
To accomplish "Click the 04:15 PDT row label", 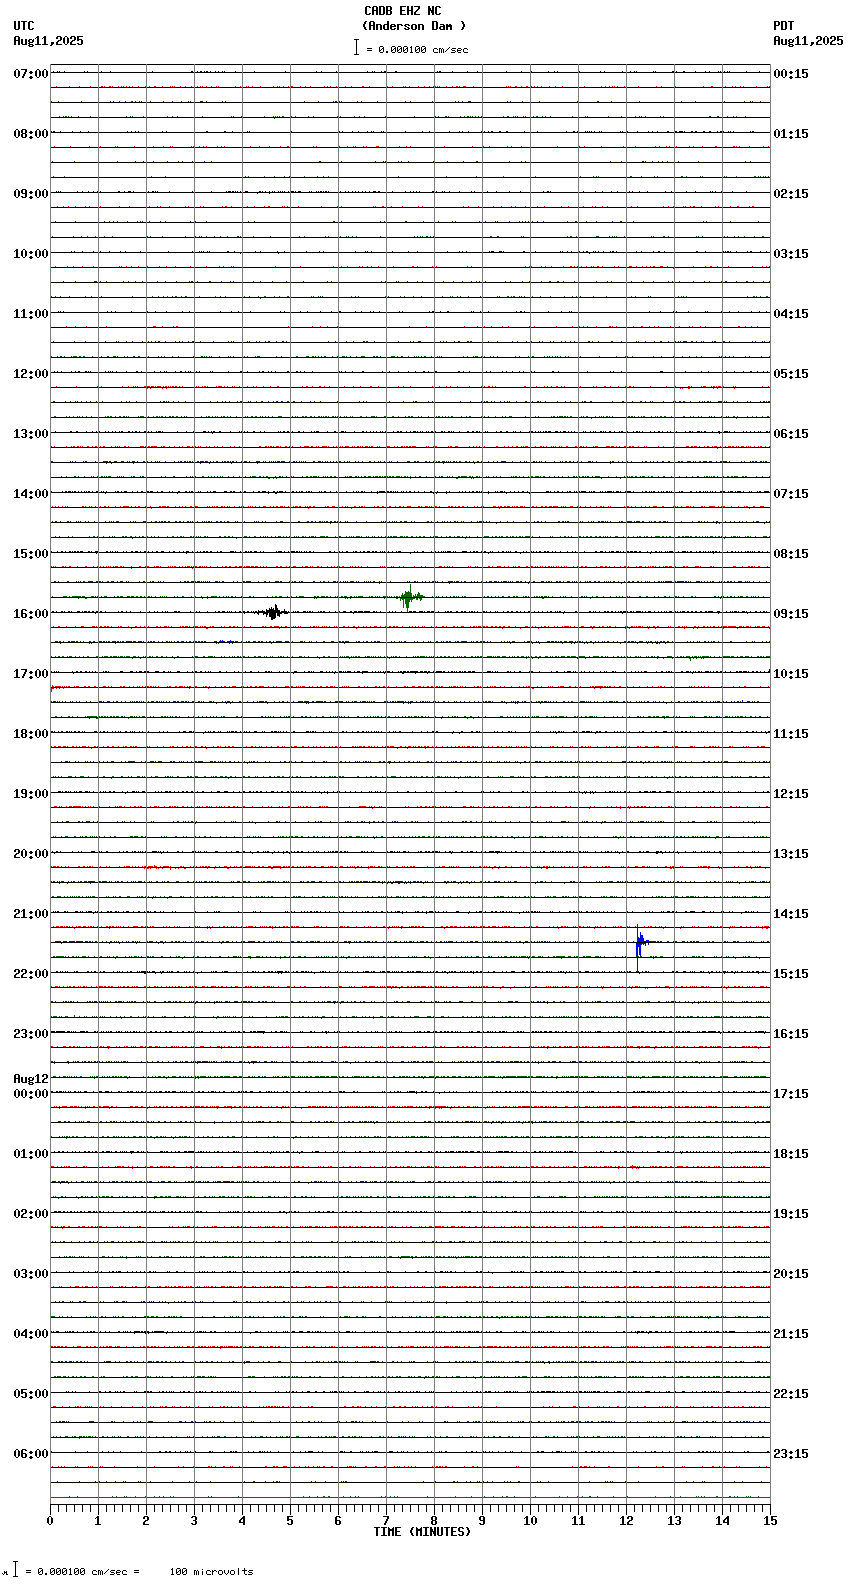I will coord(791,314).
